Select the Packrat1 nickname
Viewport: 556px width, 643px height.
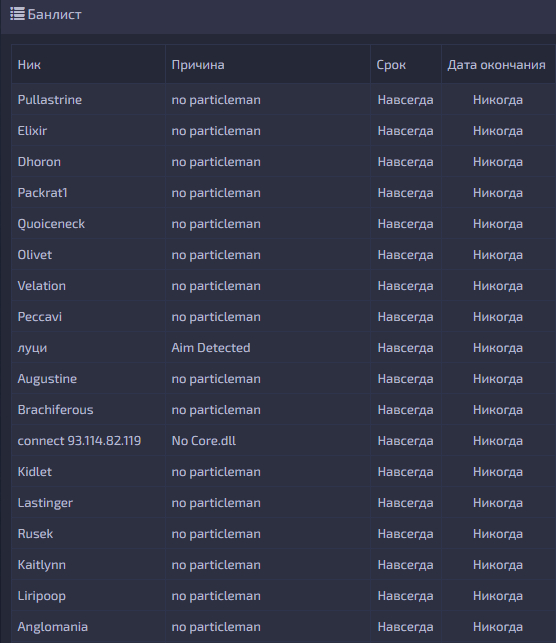coord(43,193)
